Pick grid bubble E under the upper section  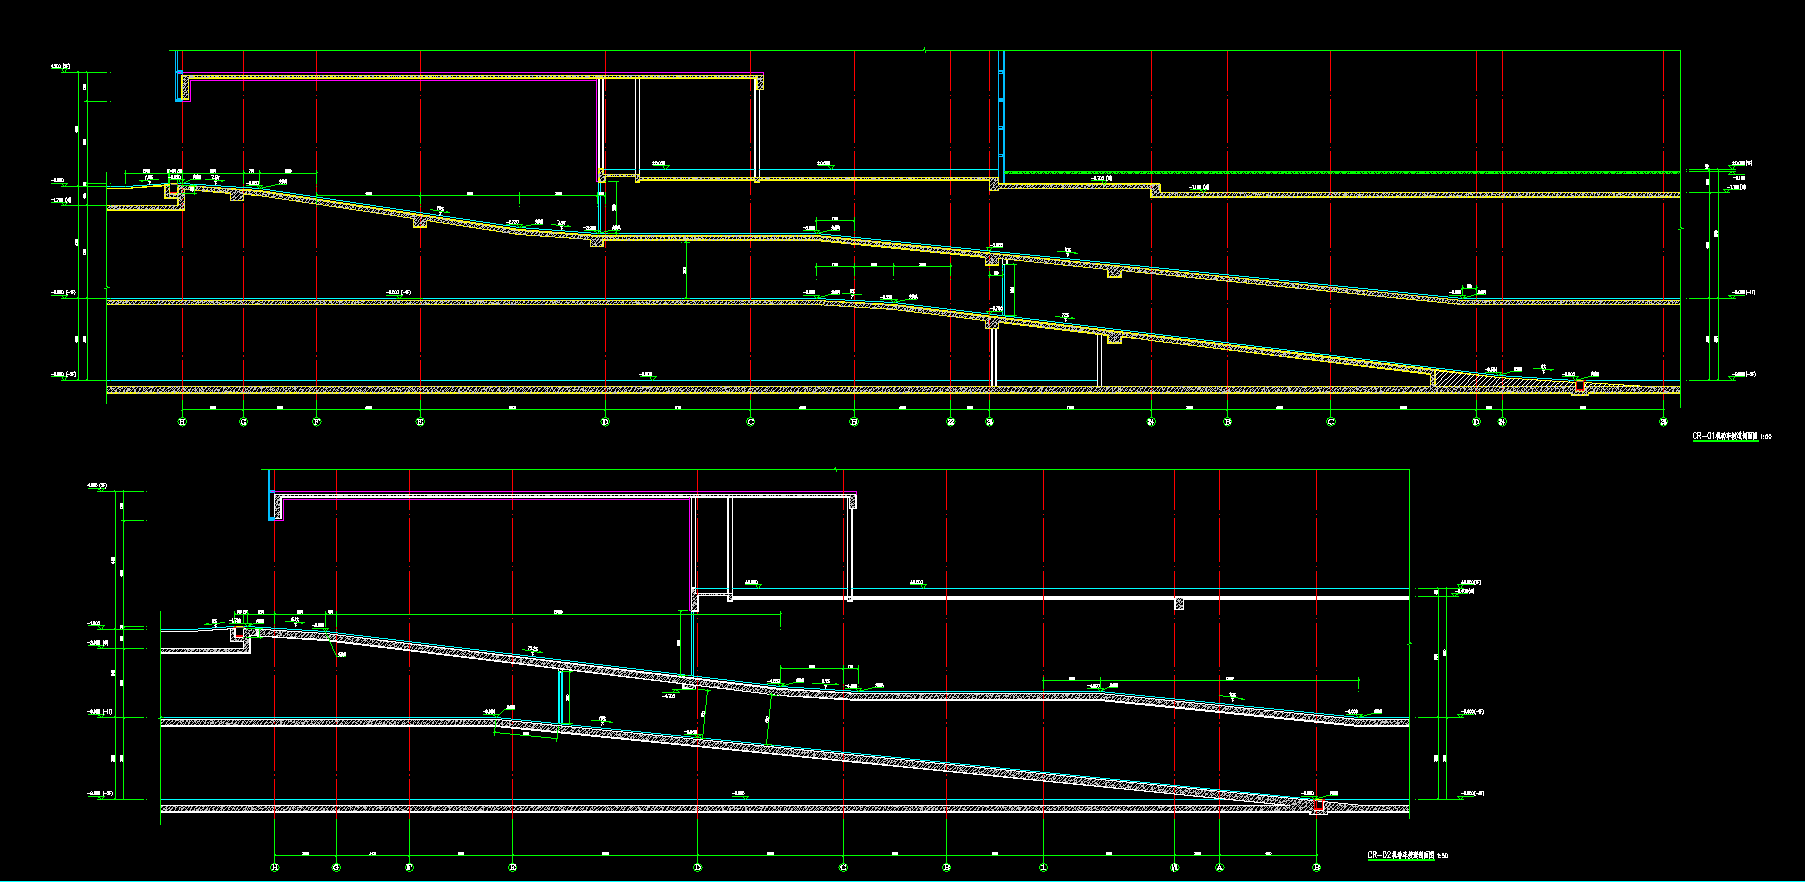tap(420, 422)
